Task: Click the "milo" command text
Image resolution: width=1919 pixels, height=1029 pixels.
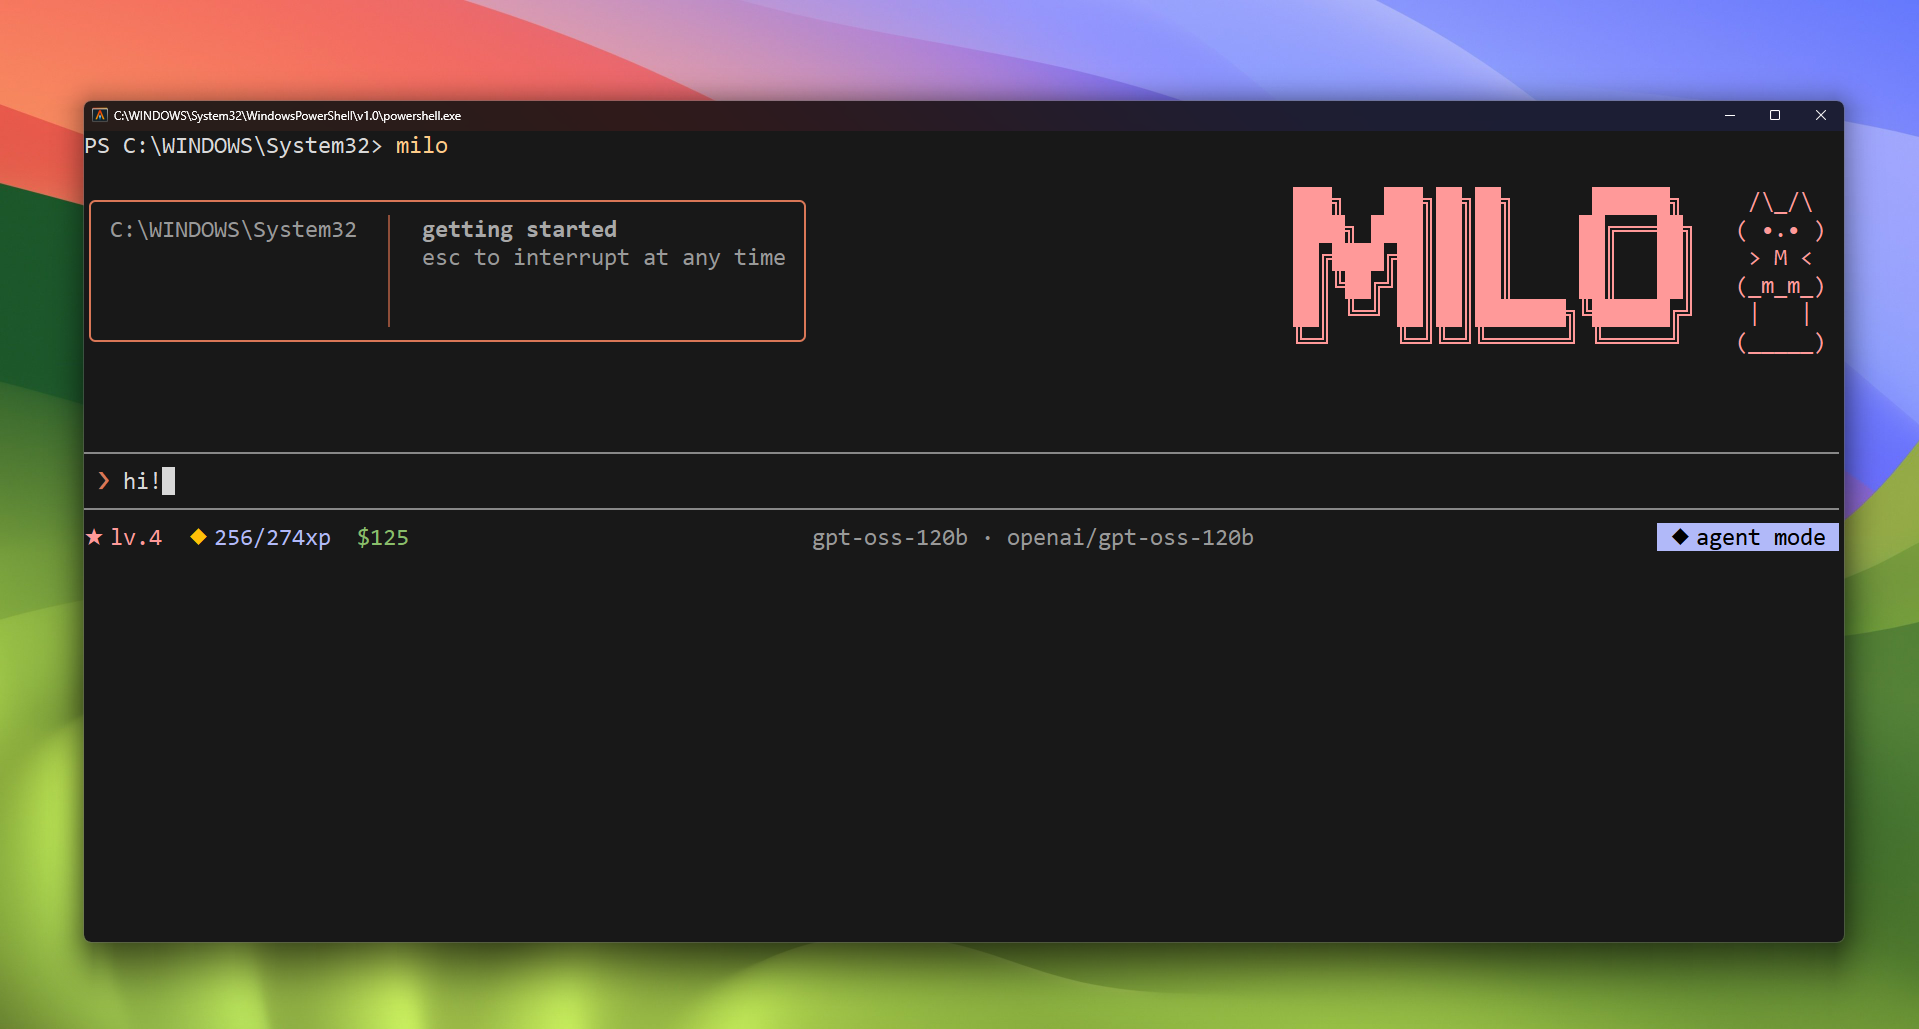Action: pyautogui.click(x=422, y=146)
